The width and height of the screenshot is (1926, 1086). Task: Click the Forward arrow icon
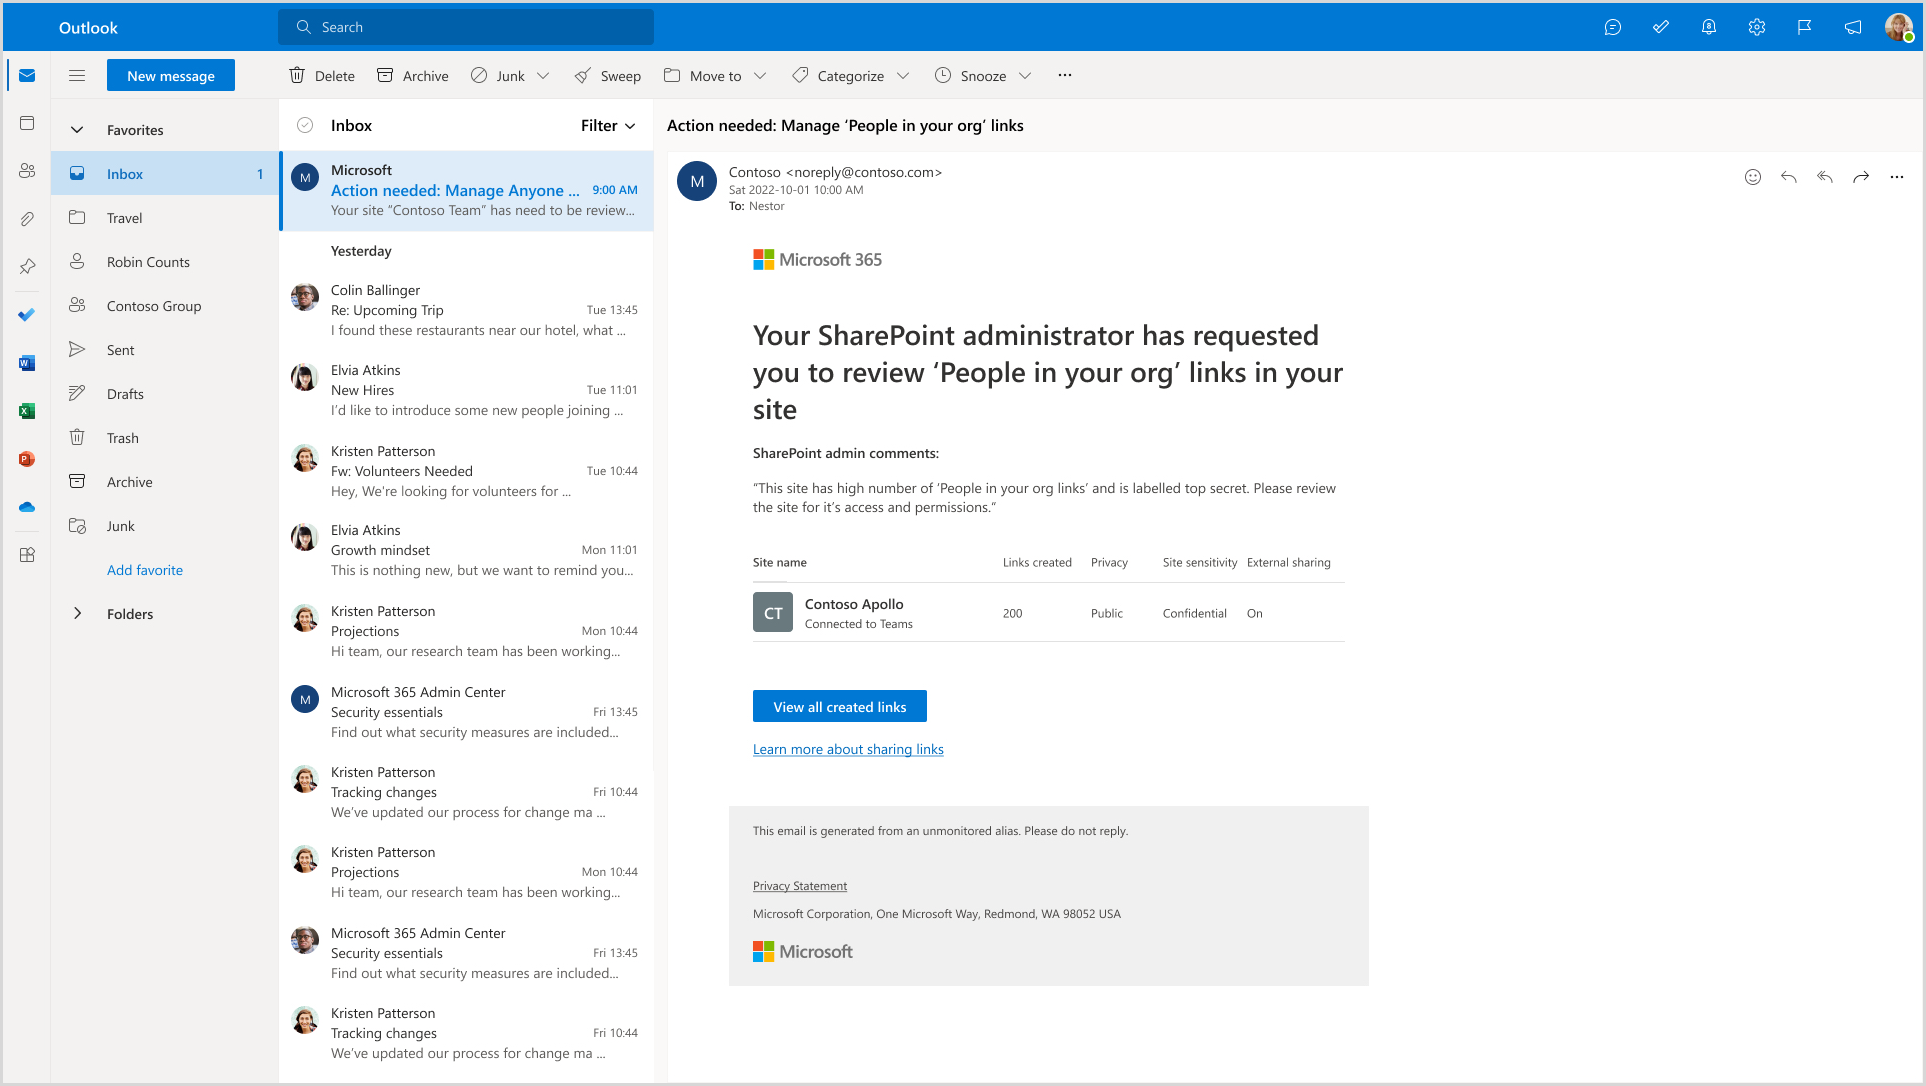click(1860, 177)
